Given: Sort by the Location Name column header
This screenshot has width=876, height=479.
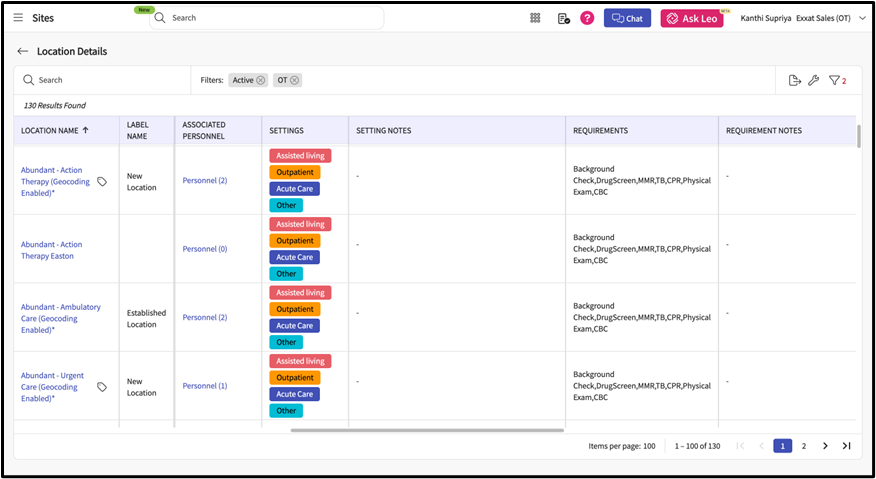Looking at the screenshot, I should 55,130.
